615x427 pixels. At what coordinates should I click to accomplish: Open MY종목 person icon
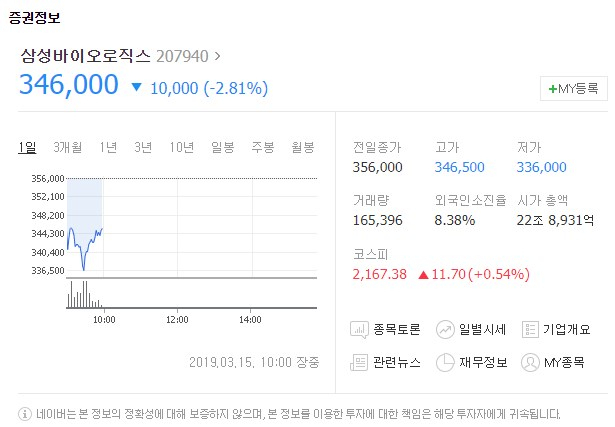point(531,362)
